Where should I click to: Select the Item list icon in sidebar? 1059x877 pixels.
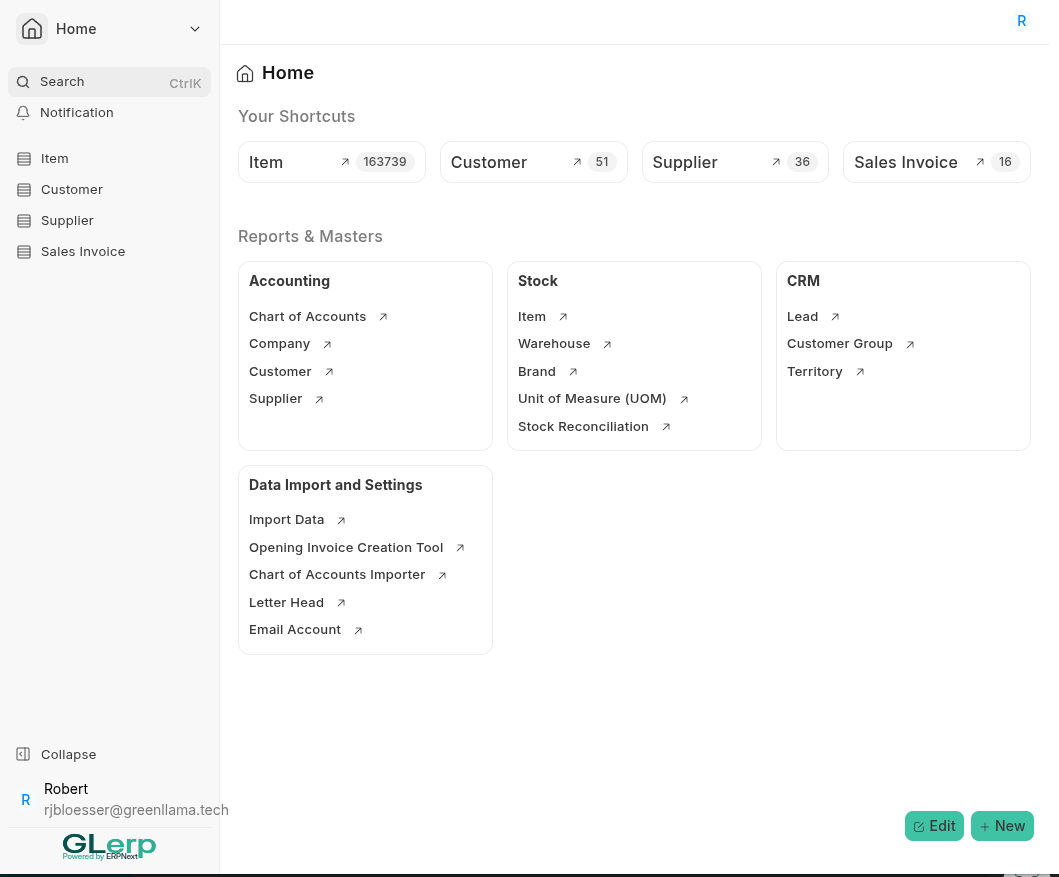[x=22, y=158]
